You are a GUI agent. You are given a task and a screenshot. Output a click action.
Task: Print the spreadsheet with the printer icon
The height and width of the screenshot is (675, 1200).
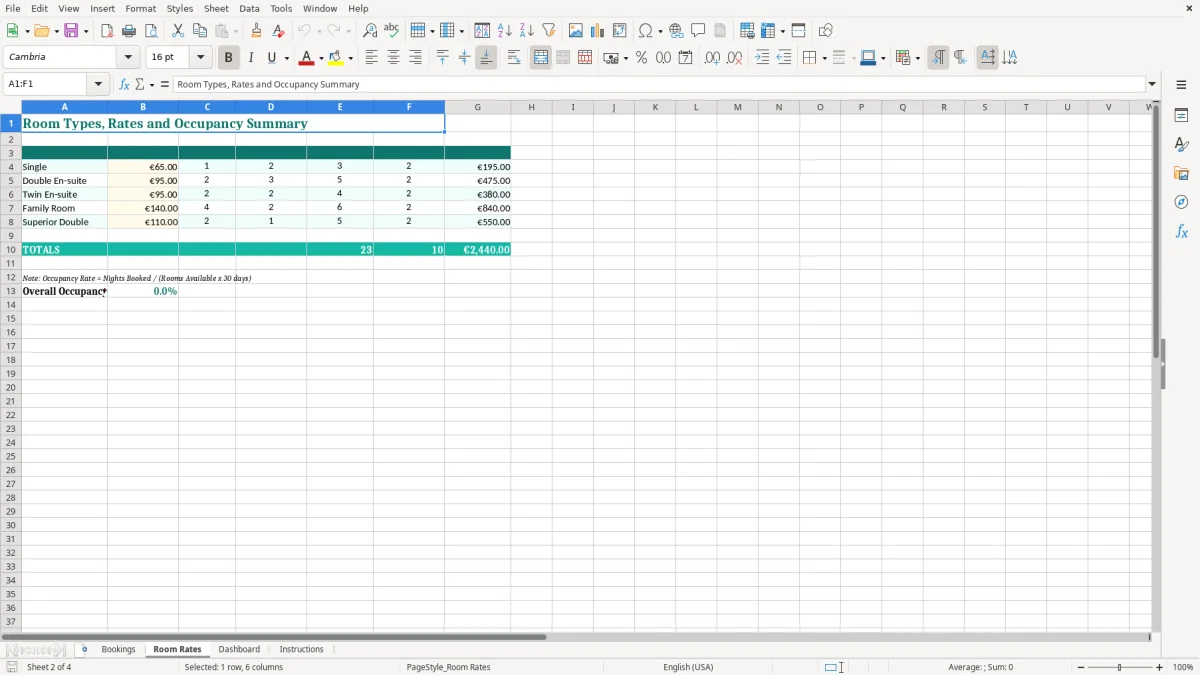coord(129,31)
